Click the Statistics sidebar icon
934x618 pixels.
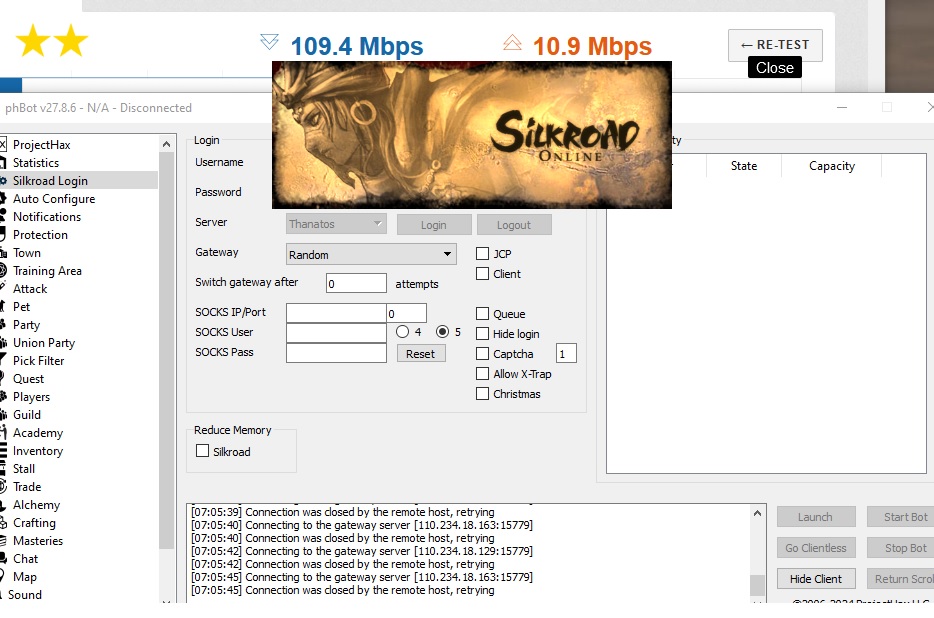pyautogui.click(x=3, y=163)
